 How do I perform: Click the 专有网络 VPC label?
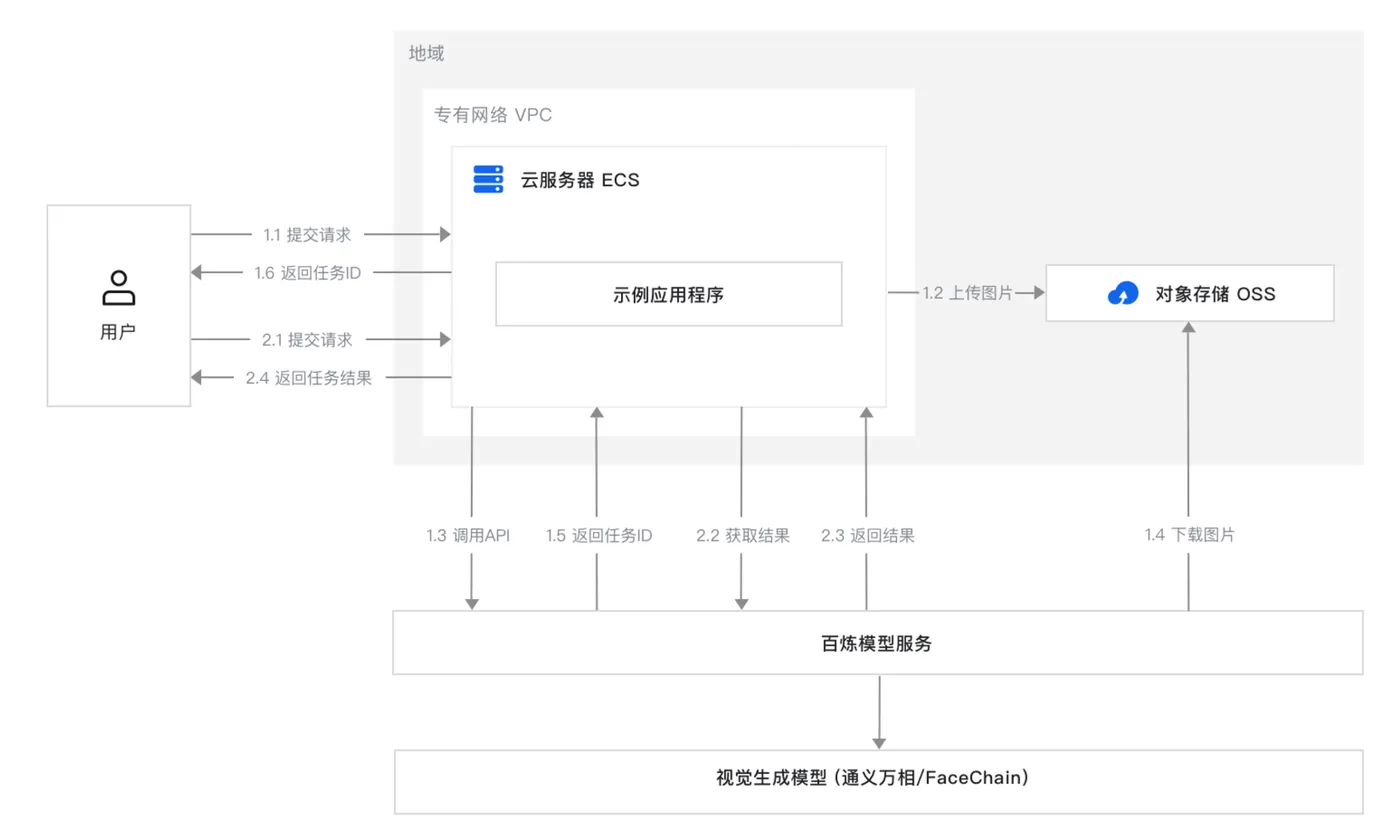493,115
